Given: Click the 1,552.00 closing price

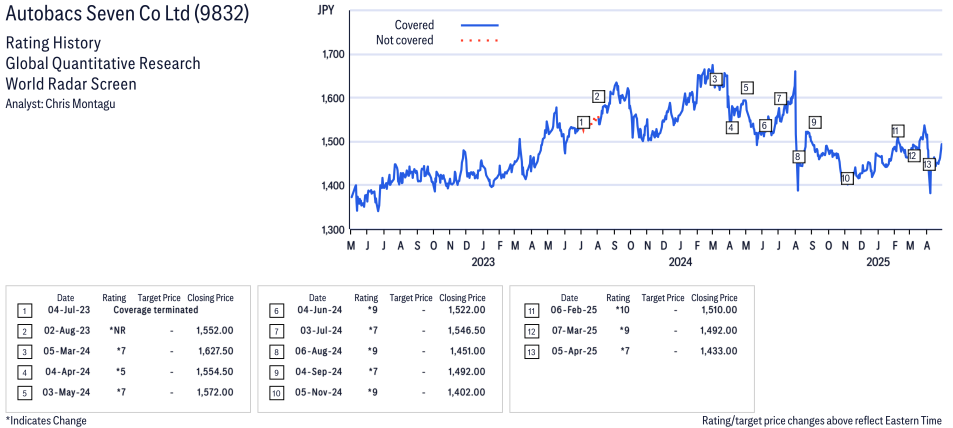Looking at the screenshot, I should pyautogui.click(x=215, y=331).
